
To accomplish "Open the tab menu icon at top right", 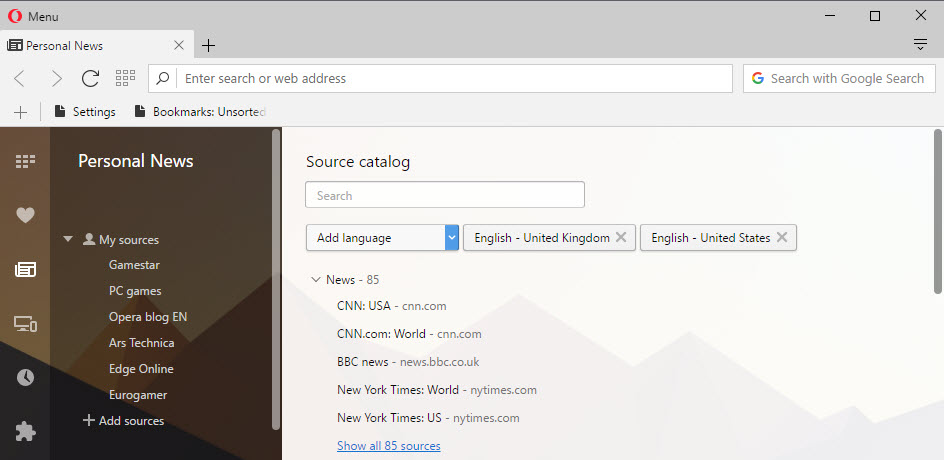I will click(x=920, y=45).
